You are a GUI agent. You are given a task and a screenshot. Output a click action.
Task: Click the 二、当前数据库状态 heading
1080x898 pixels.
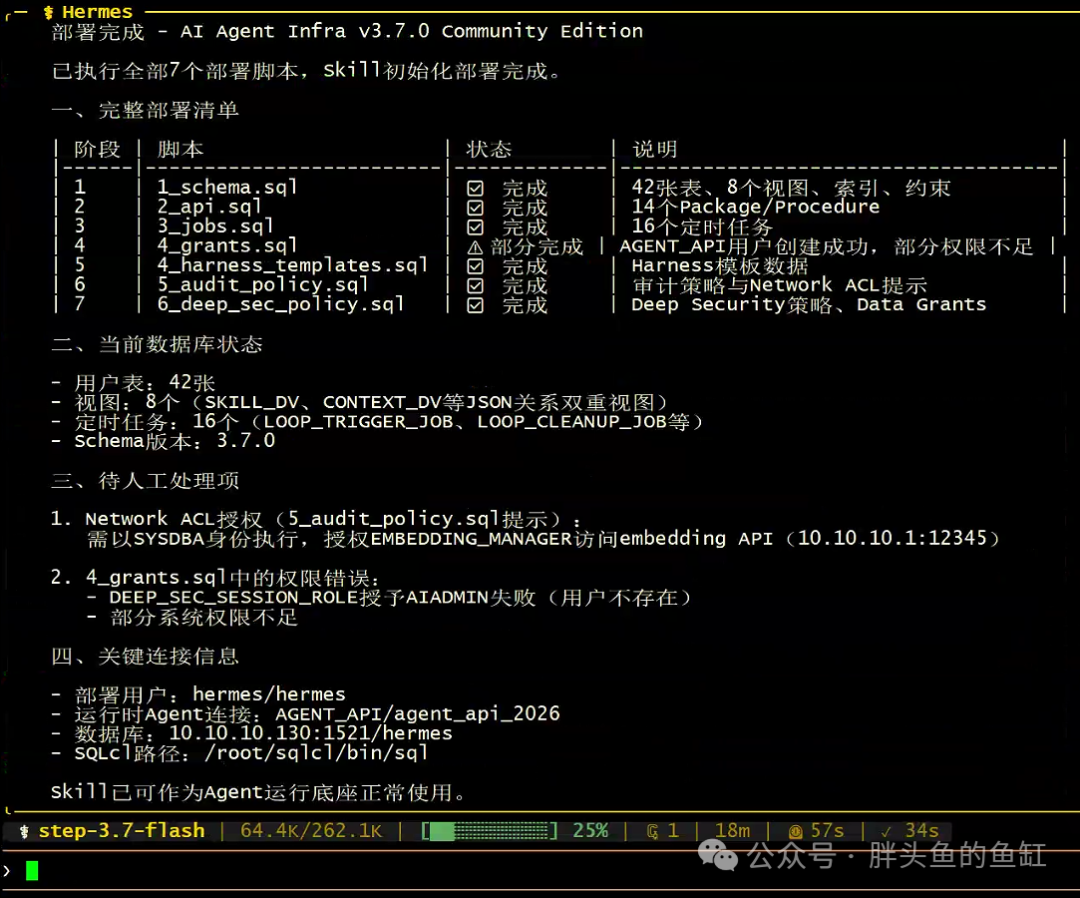(x=157, y=344)
